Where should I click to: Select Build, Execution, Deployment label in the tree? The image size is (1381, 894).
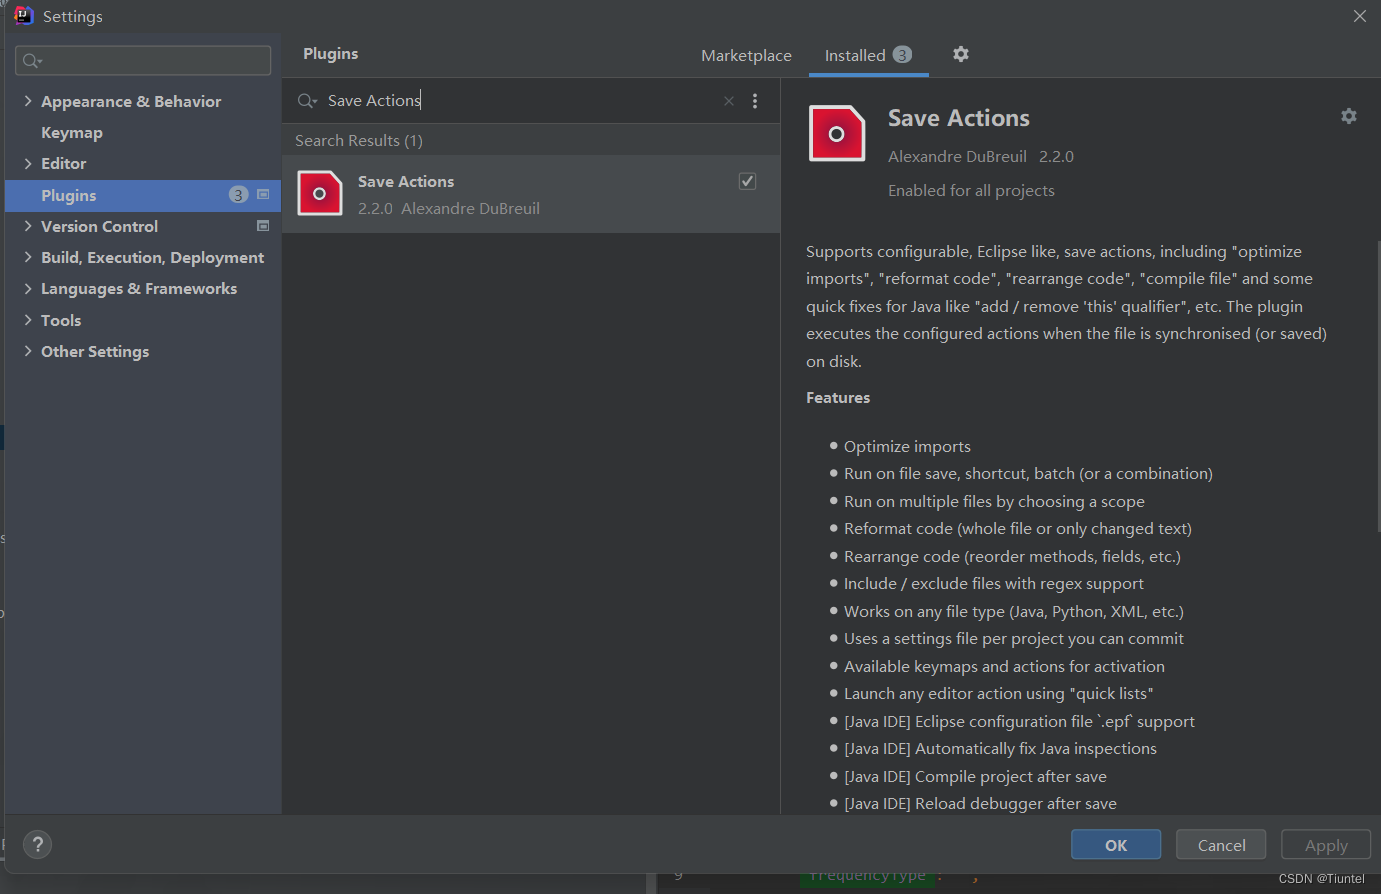pos(152,257)
